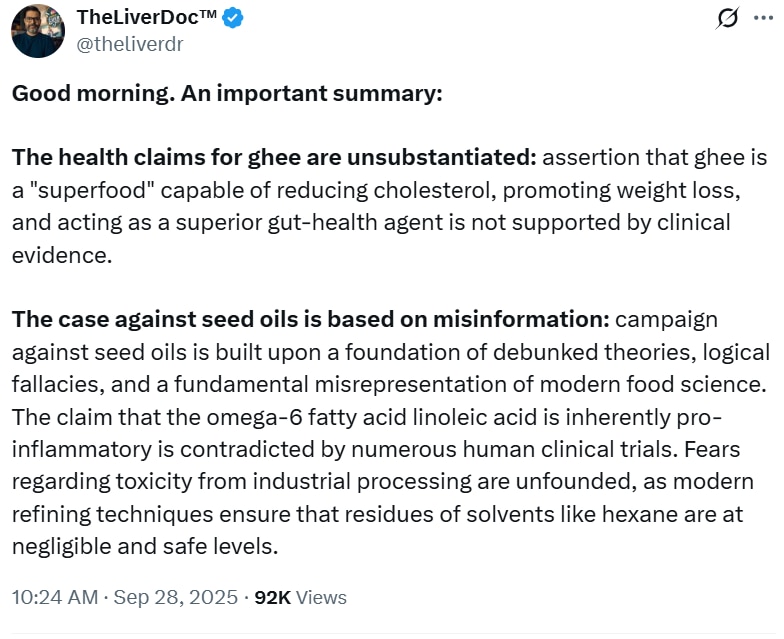Click the Grok slashed-circle icon
The image size is (784, 639).
coord(727,18)
